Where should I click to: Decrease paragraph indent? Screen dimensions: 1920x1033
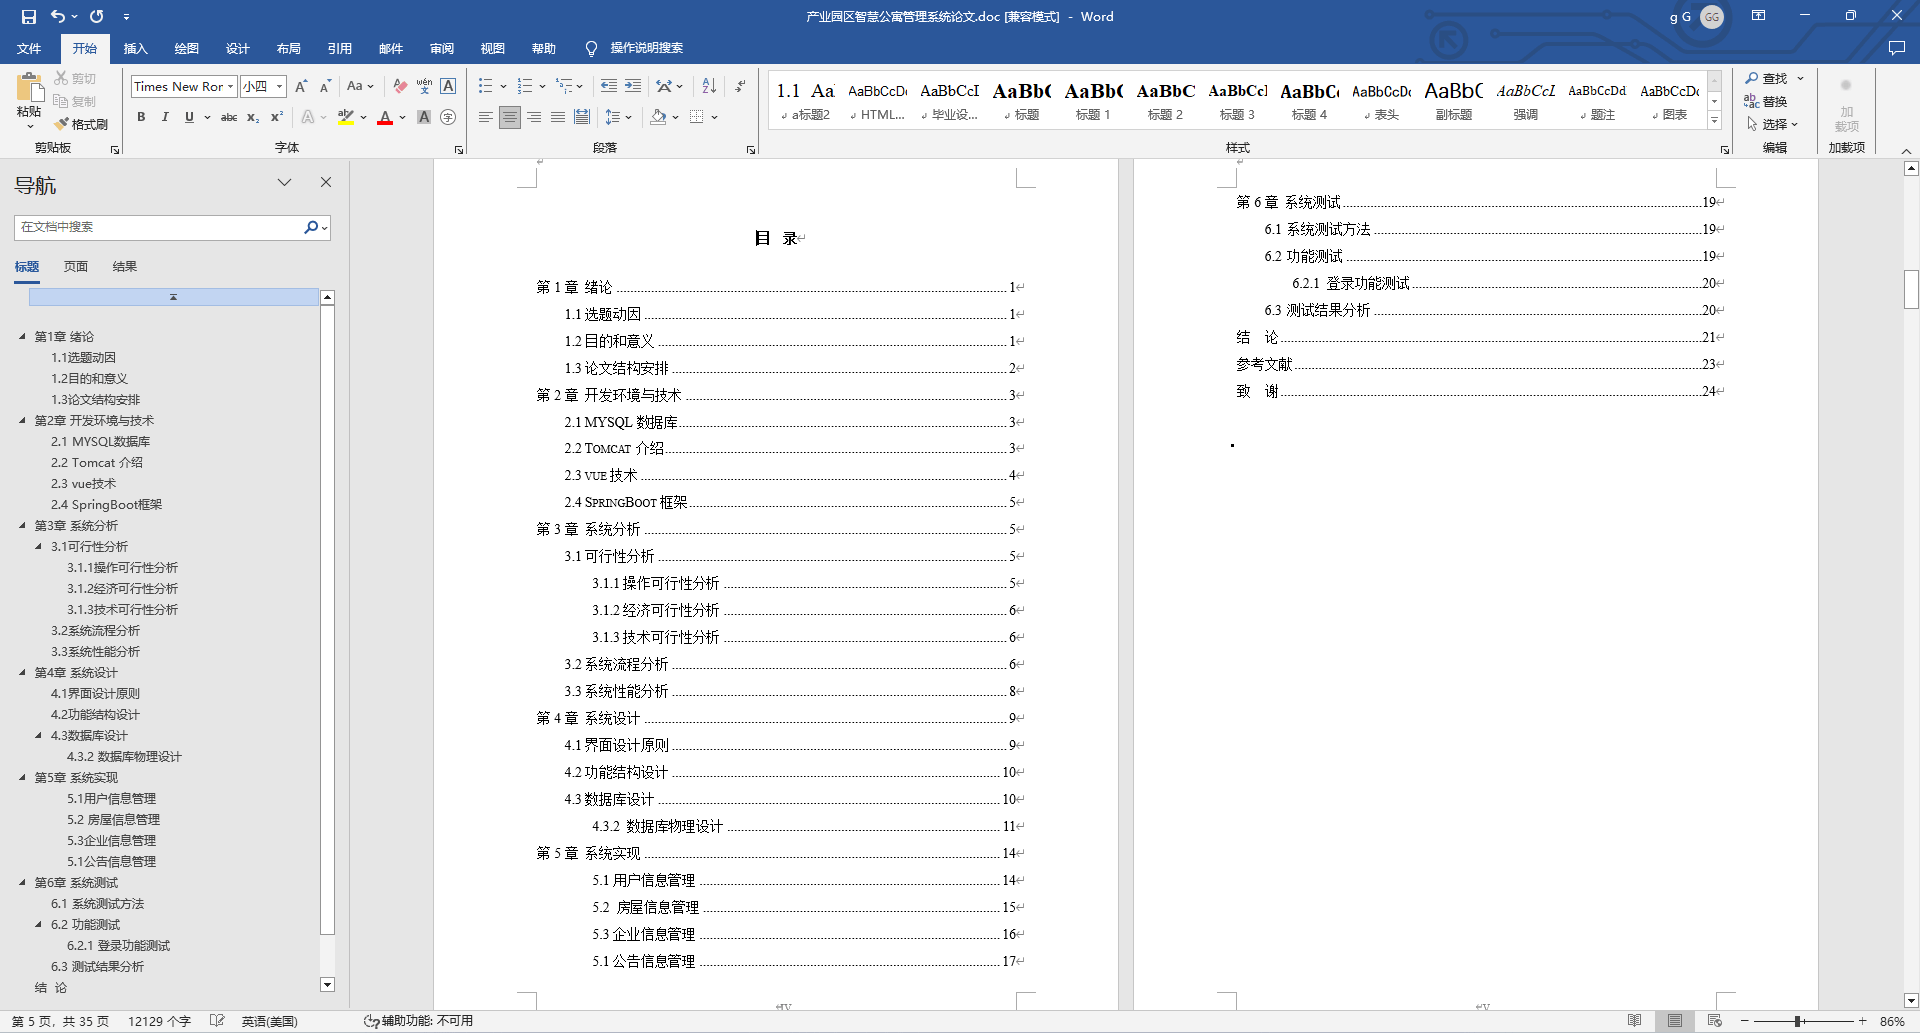pyautogui.click(x=609, y=87)
